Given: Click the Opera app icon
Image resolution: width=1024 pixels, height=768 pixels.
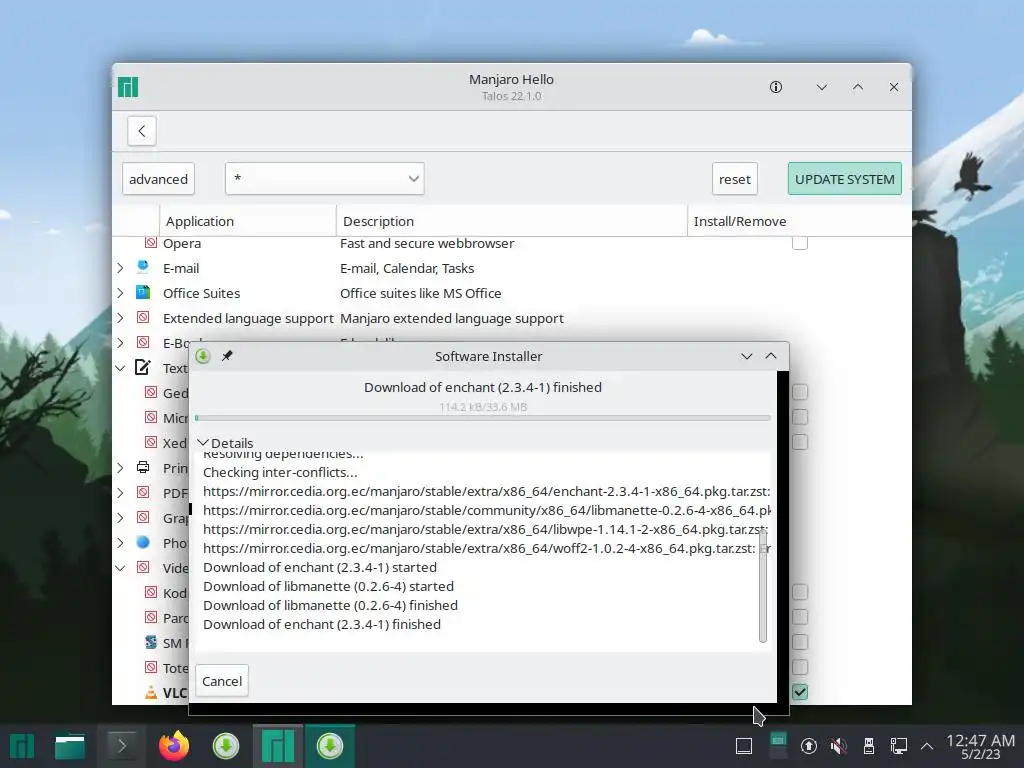Looking at the screenshot, I should coord(151,242).
